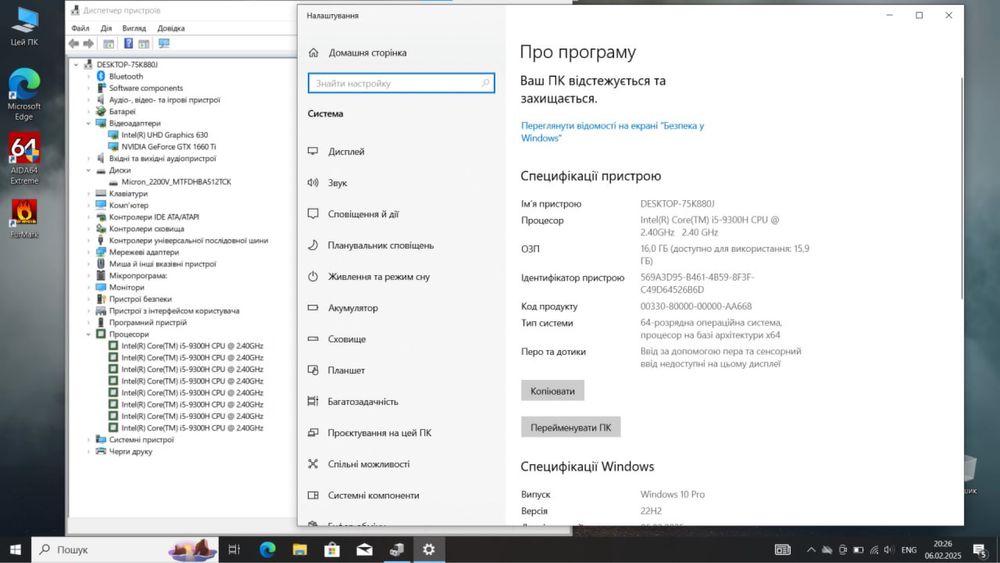Switch to Device Manager taskbar button
The height and width of the screenshot is (563, 1000).
click(x=397, y=549)
